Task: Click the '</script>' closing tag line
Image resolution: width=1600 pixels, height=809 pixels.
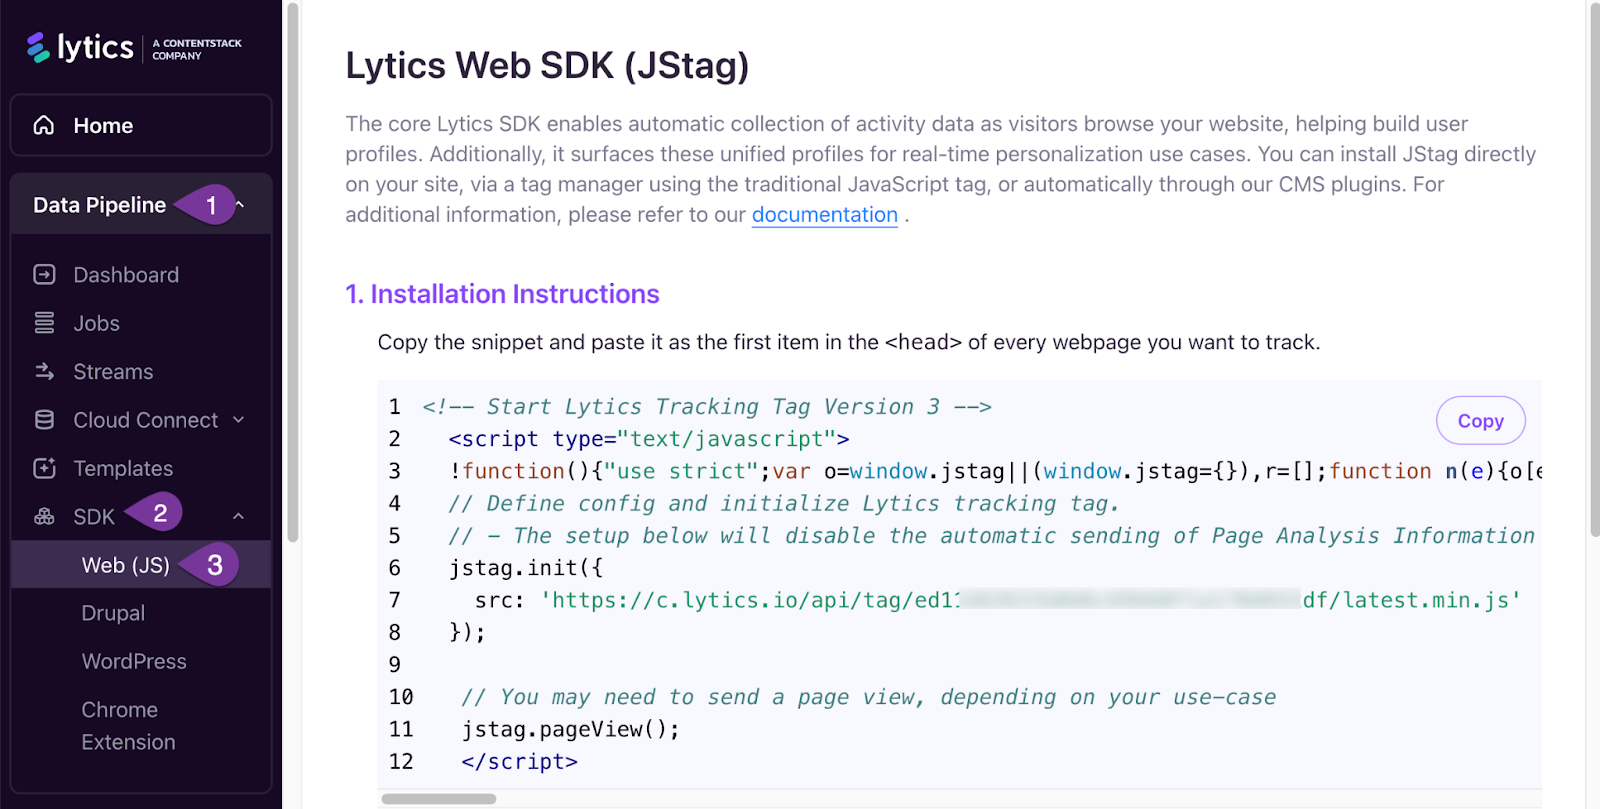Action: point(519,762)
